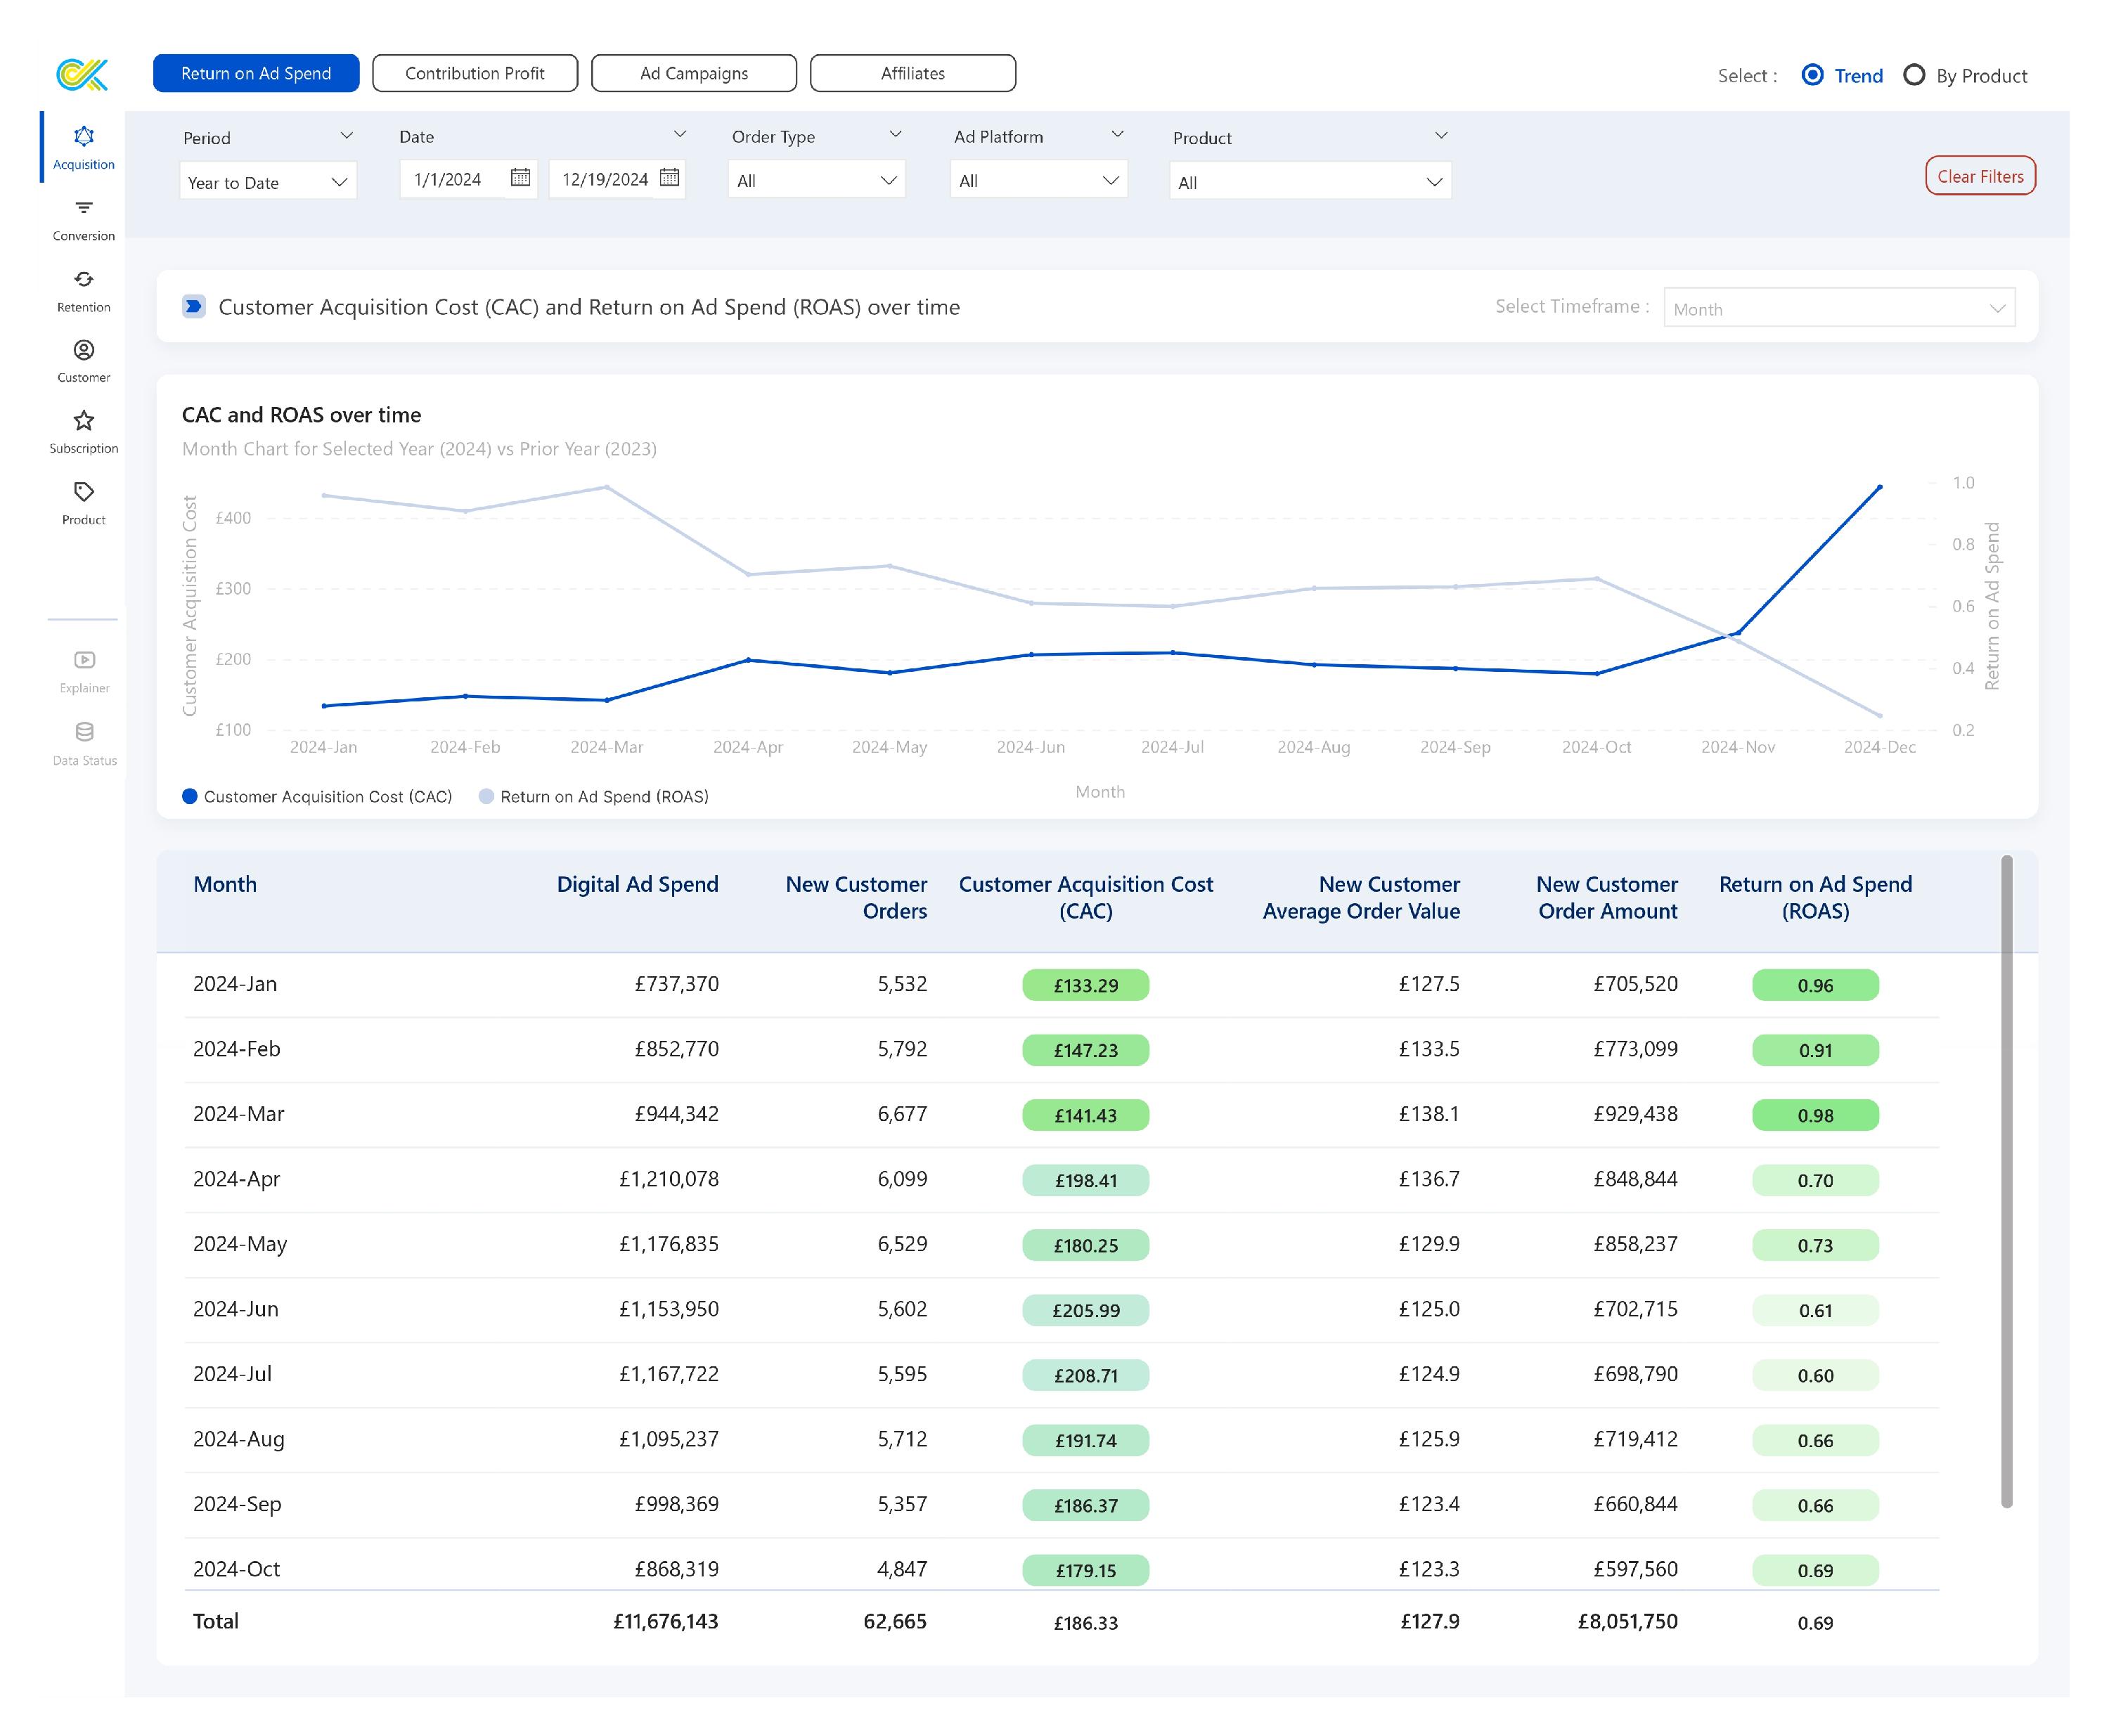The width and height of the screenshot is (2109, 1736).
Task: Open the Subscription star icon
Action: click(84, 421)
